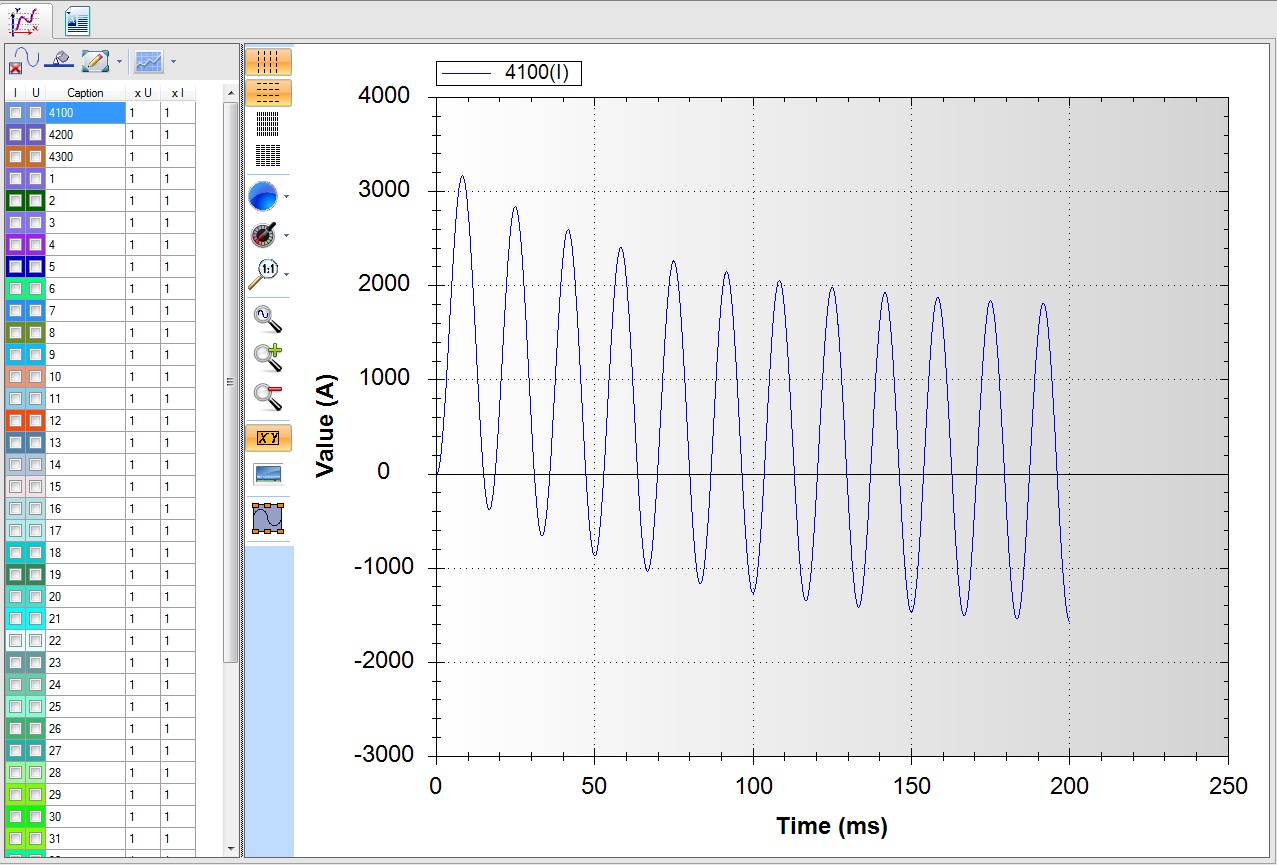
Task: Check the I checkbox for row 4100
Action: [x=16, y=113]
